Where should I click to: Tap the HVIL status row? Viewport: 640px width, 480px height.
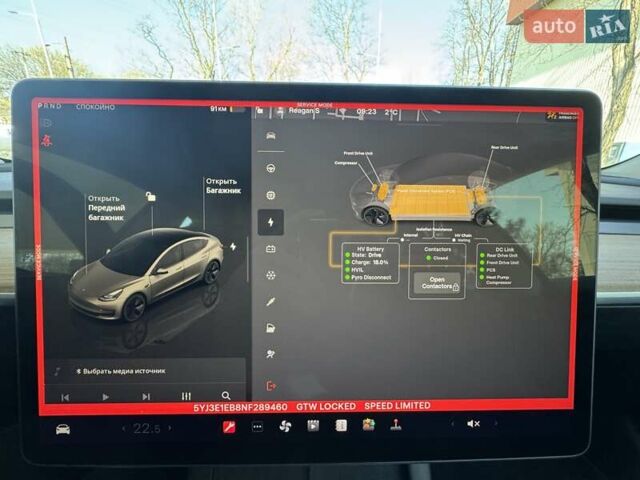point(354,270)
